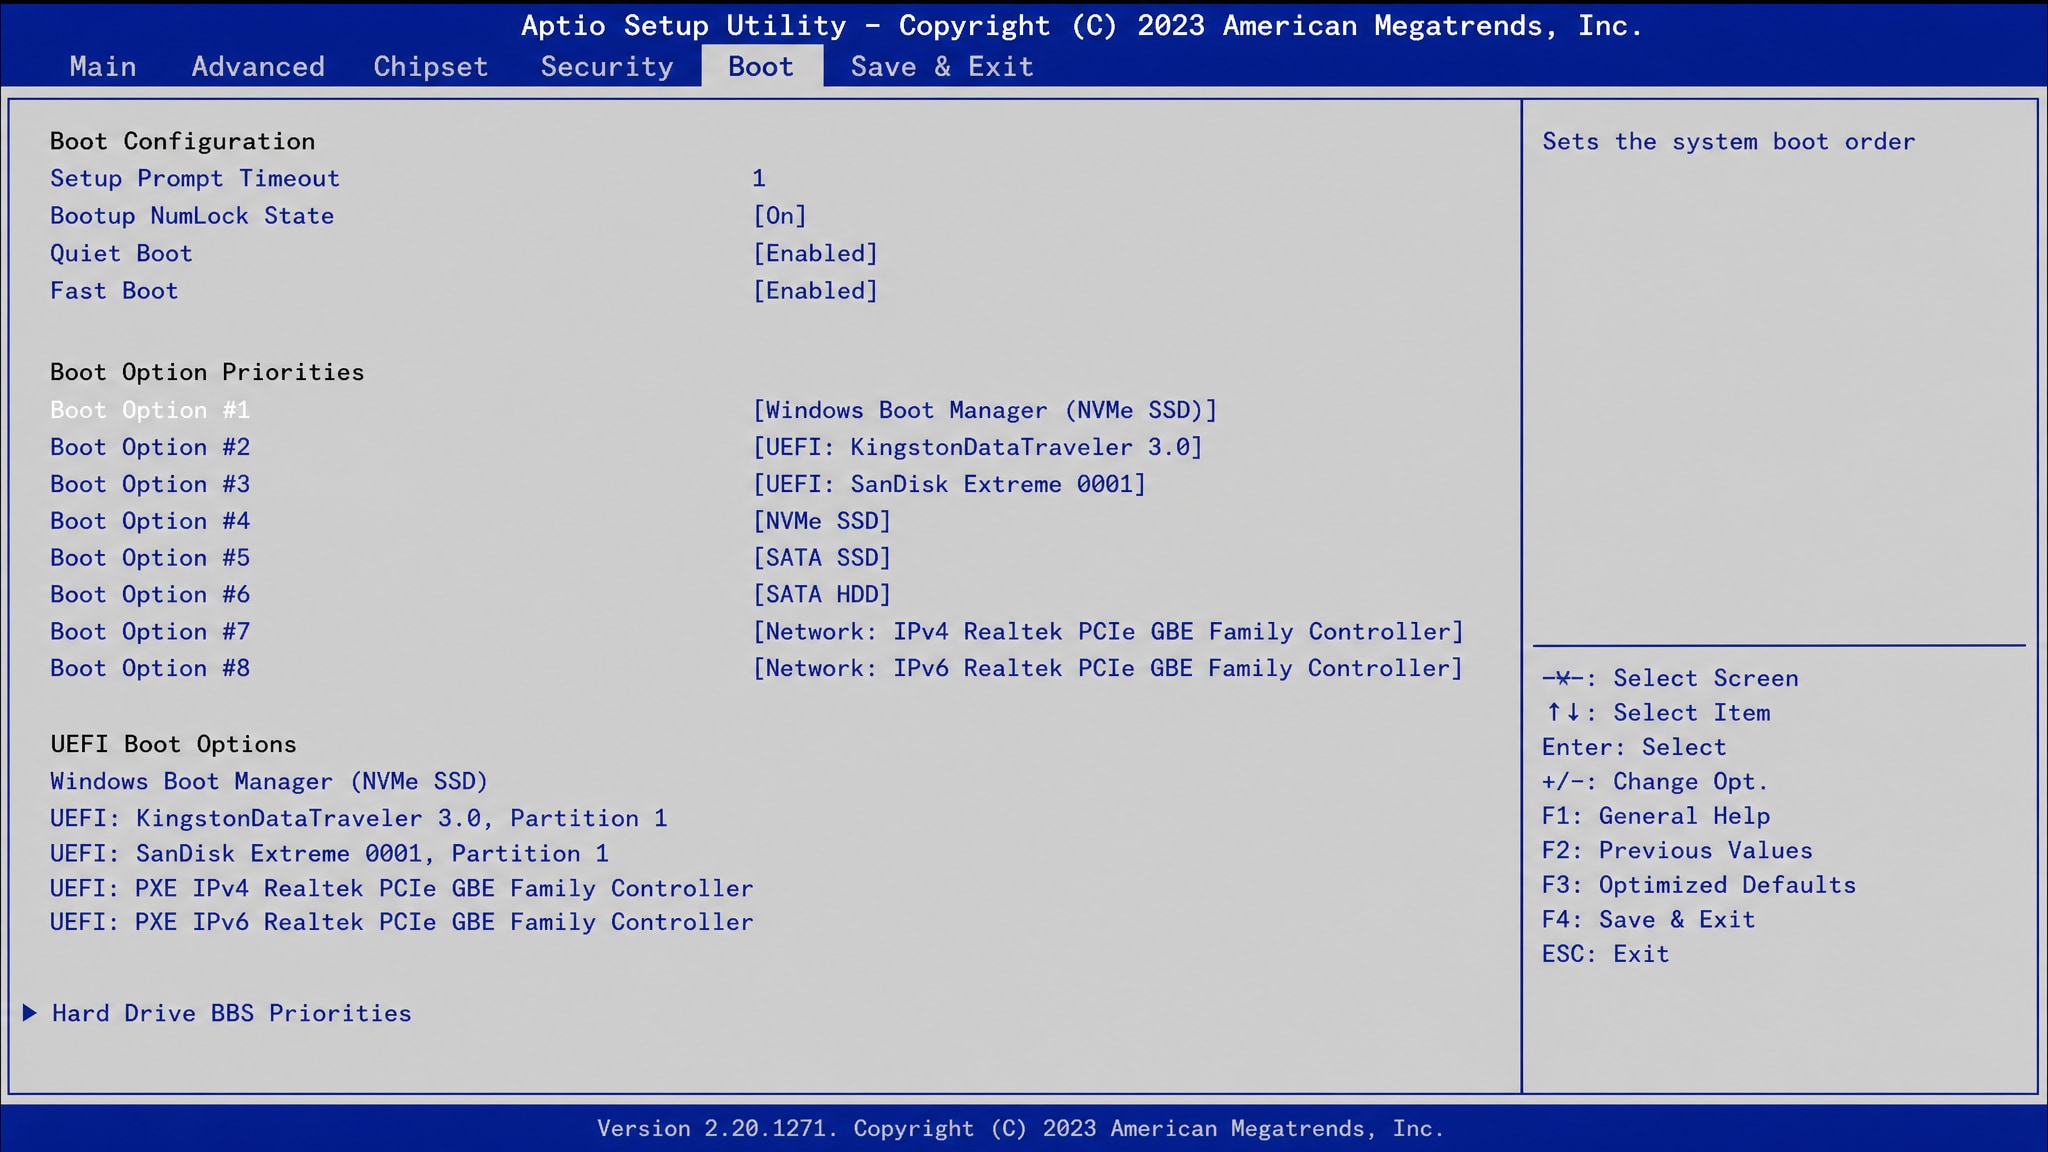
Task: Select the Boot Option #7 label
Action: [150, 632]
